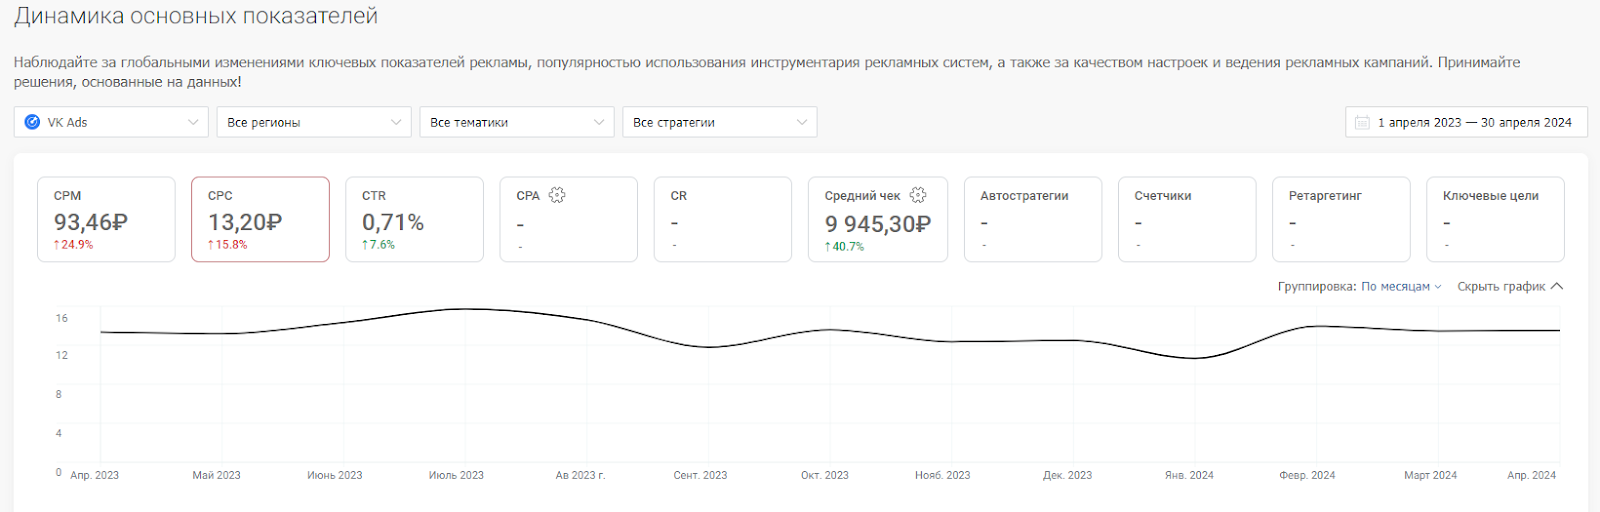The width and height of the screenshot is (1600, 512).
Task: Click Скрыть график link
Action: [1501, 286]
